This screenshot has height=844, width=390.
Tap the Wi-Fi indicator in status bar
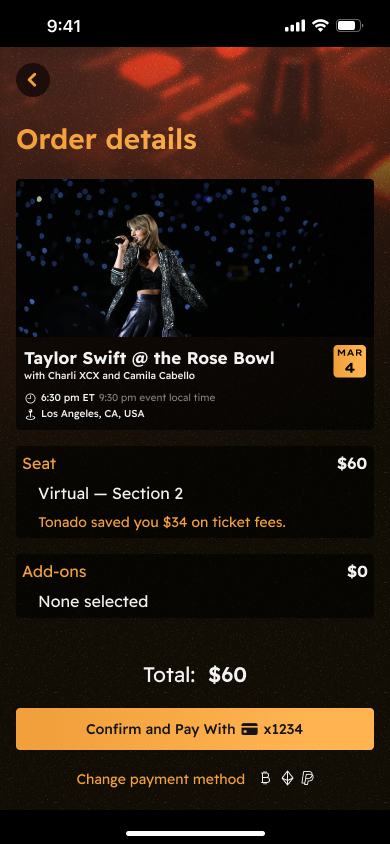tap(321, 25)
